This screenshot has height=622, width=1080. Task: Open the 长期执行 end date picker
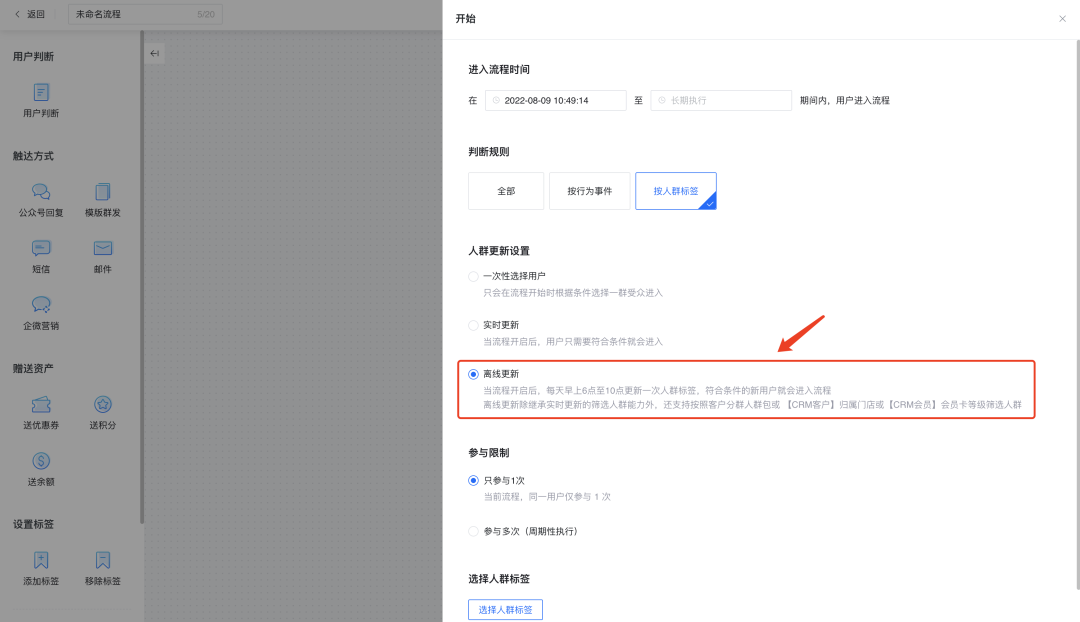720,100
